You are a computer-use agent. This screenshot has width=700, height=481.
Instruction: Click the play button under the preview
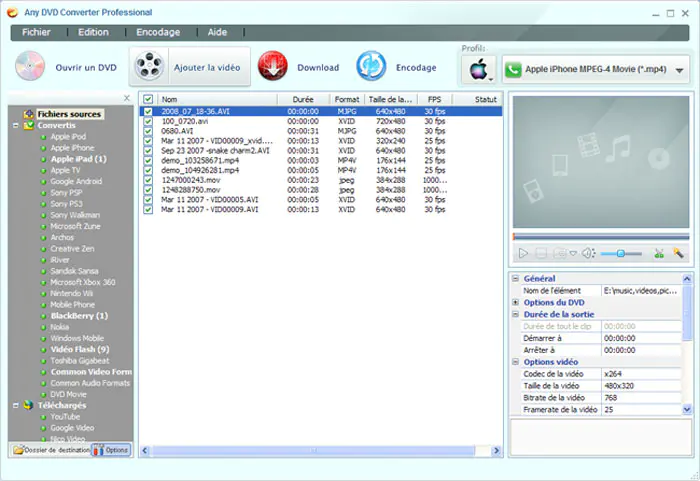click(x=523, y=253)
